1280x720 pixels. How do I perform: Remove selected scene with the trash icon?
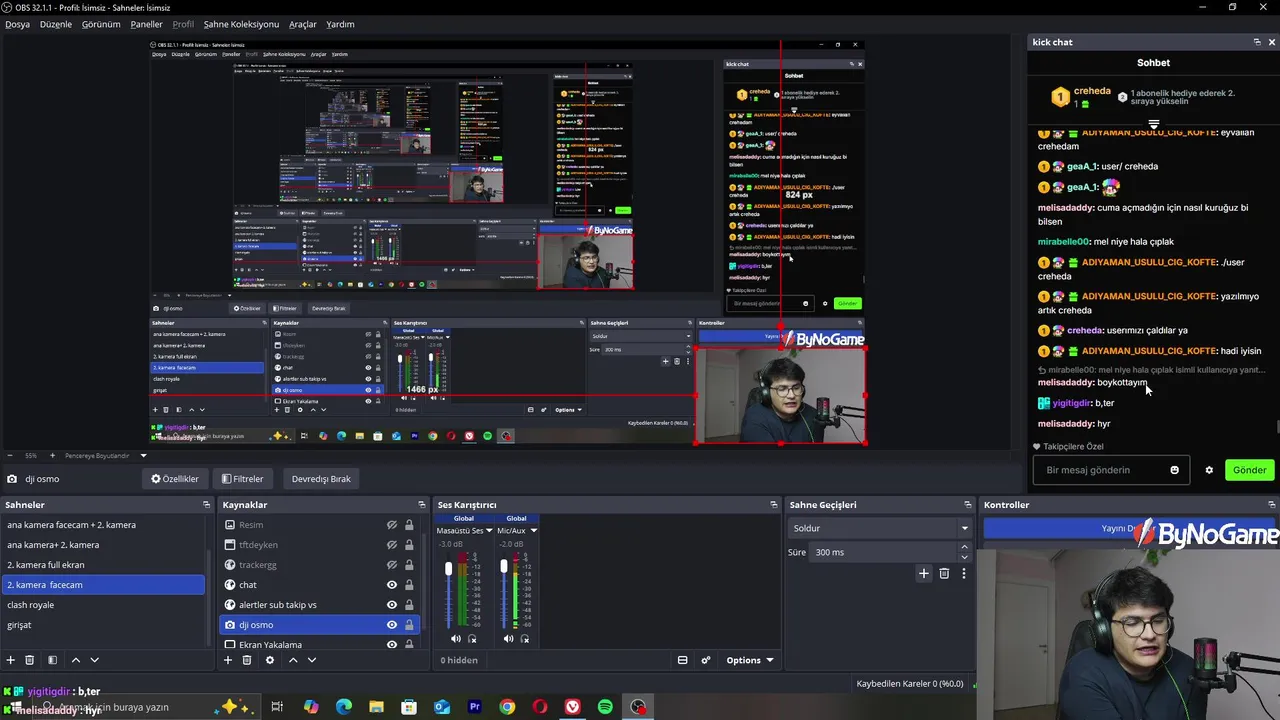(30, 660)
